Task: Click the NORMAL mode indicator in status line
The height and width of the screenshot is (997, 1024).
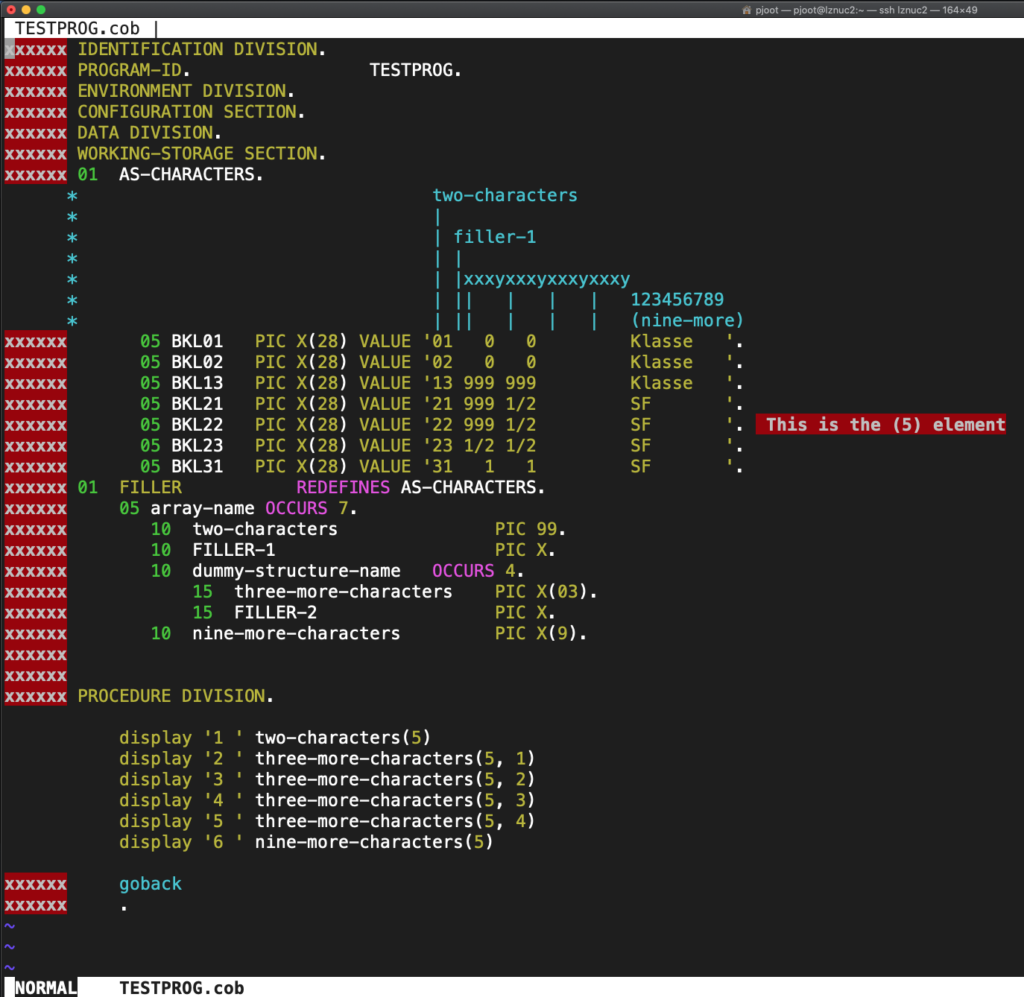Action: [45, 987]
